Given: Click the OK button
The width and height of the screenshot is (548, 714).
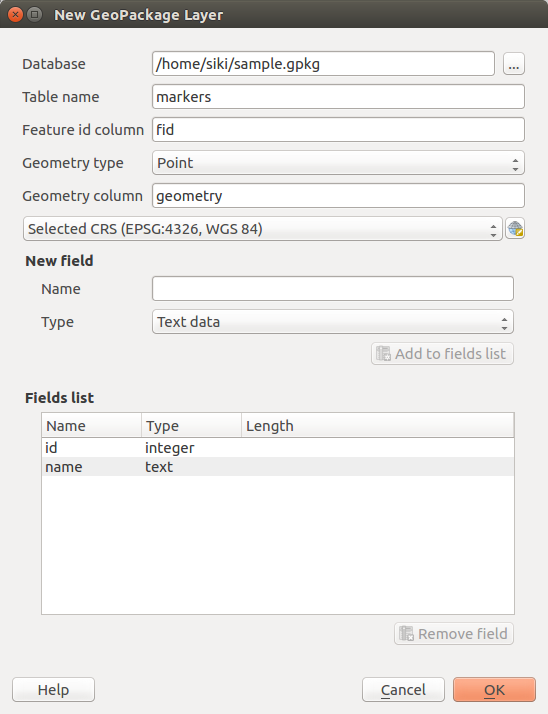Looking at the screenshot, I should click(494, 690).
